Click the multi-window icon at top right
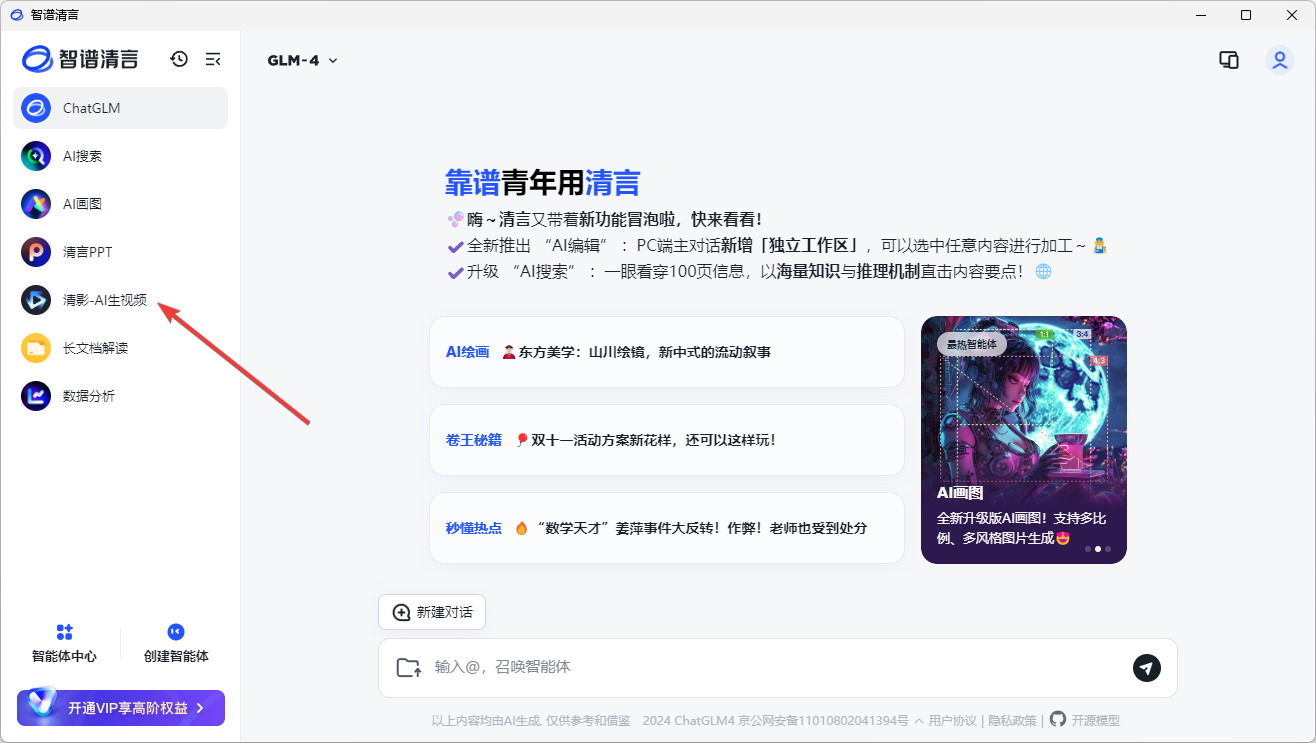 (x=1229, y=60)
